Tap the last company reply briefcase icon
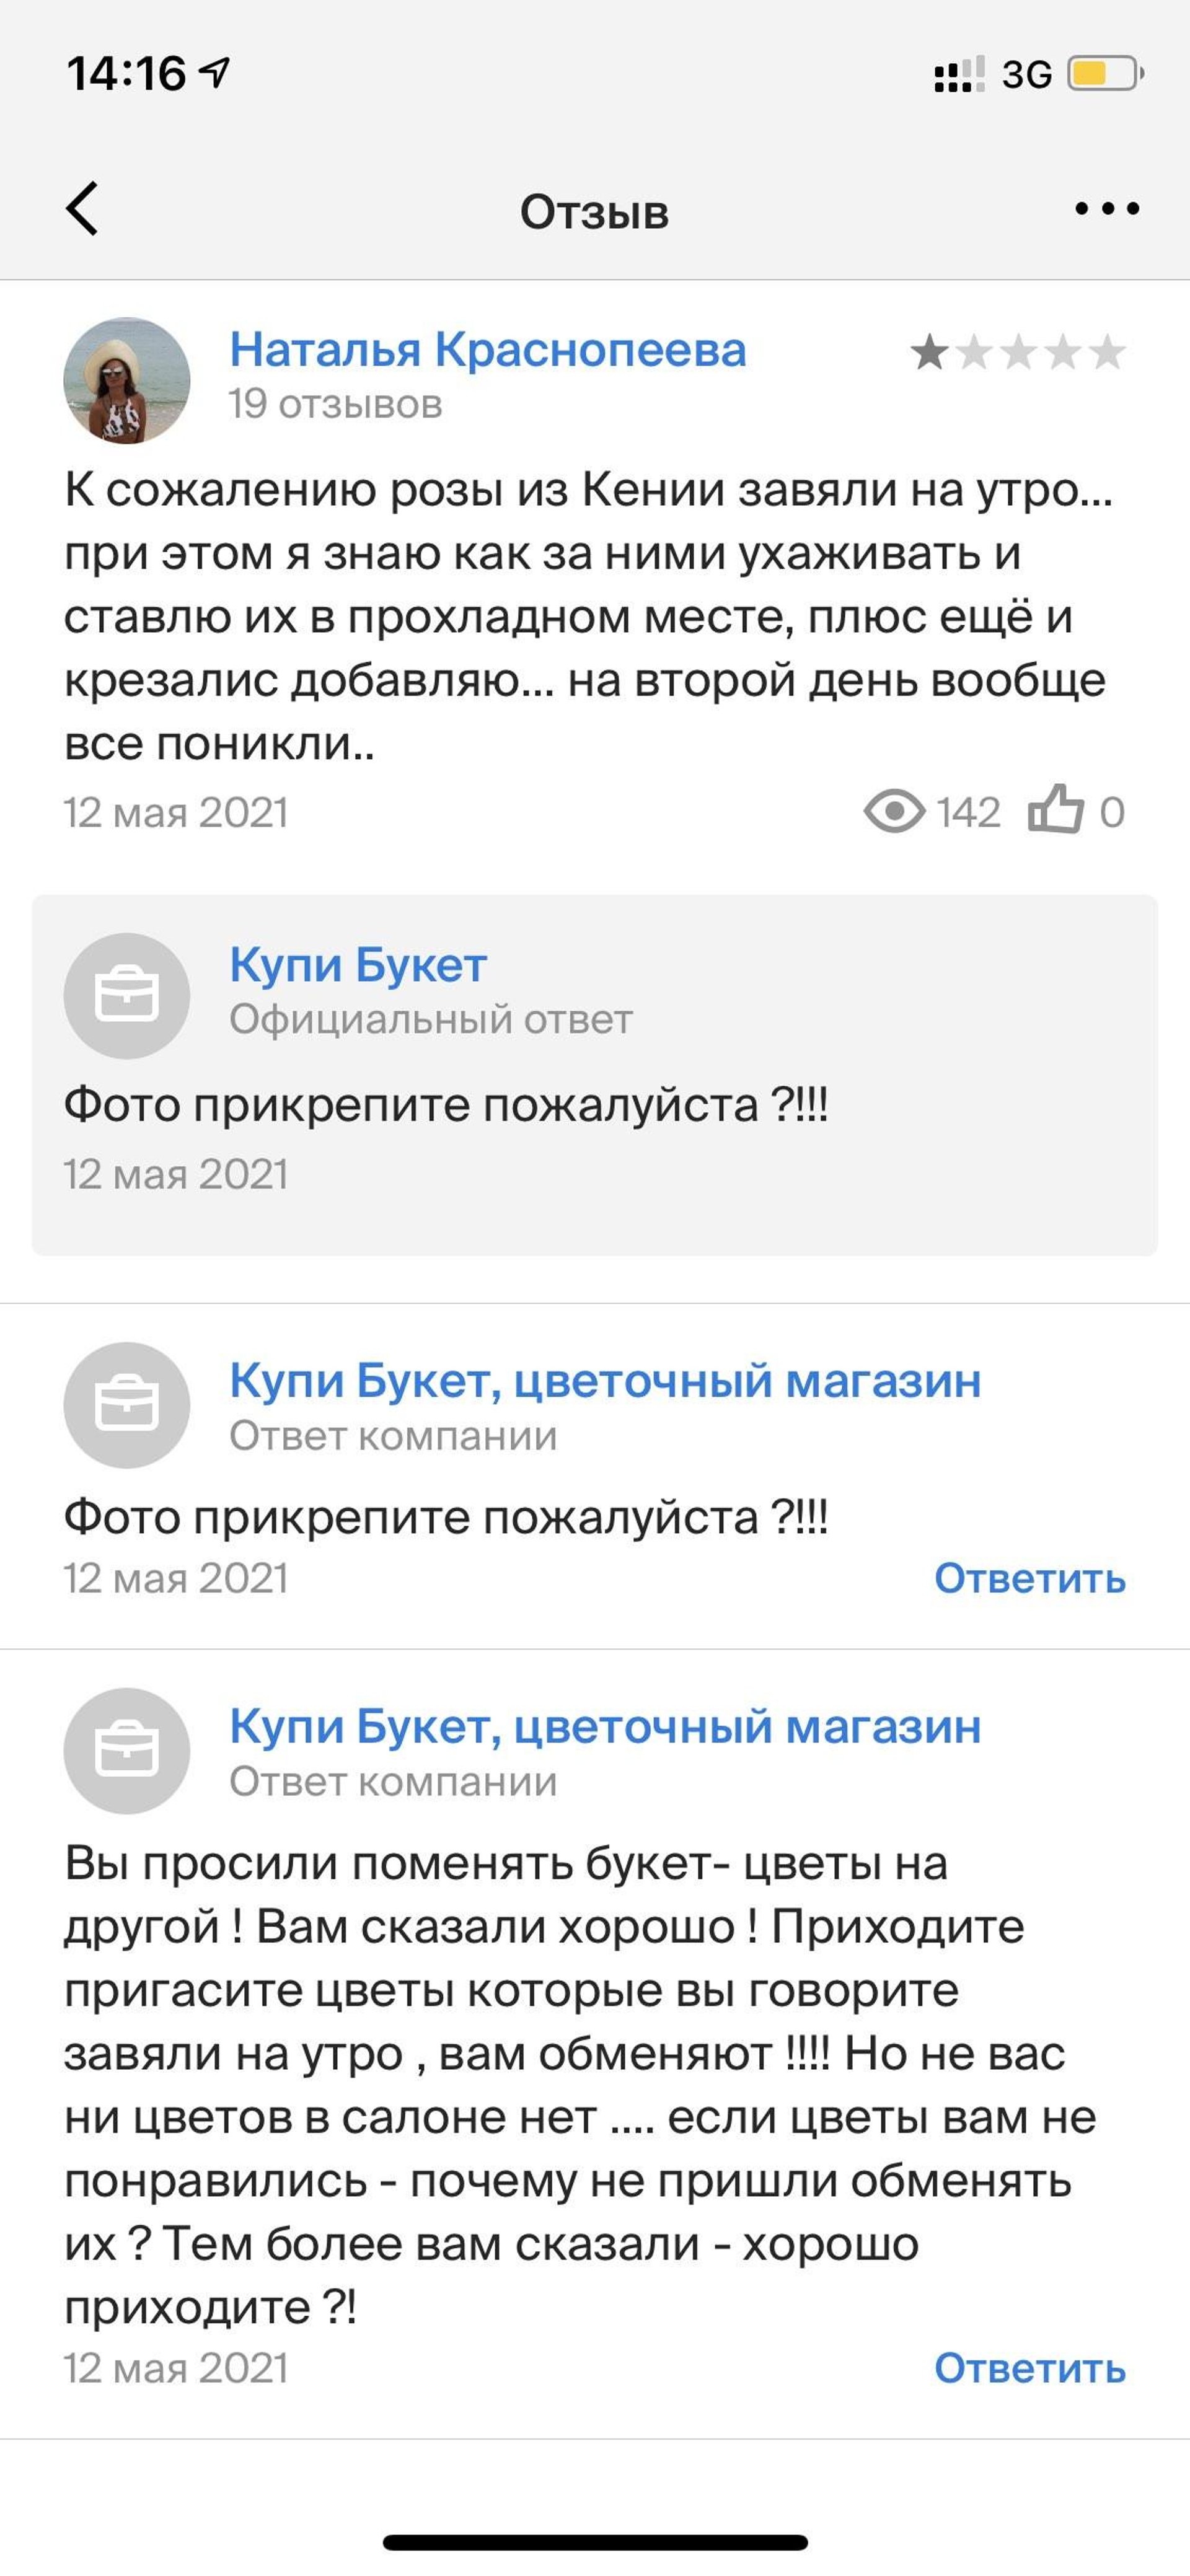1190x2576 pixels. [x=127, y=1751]
